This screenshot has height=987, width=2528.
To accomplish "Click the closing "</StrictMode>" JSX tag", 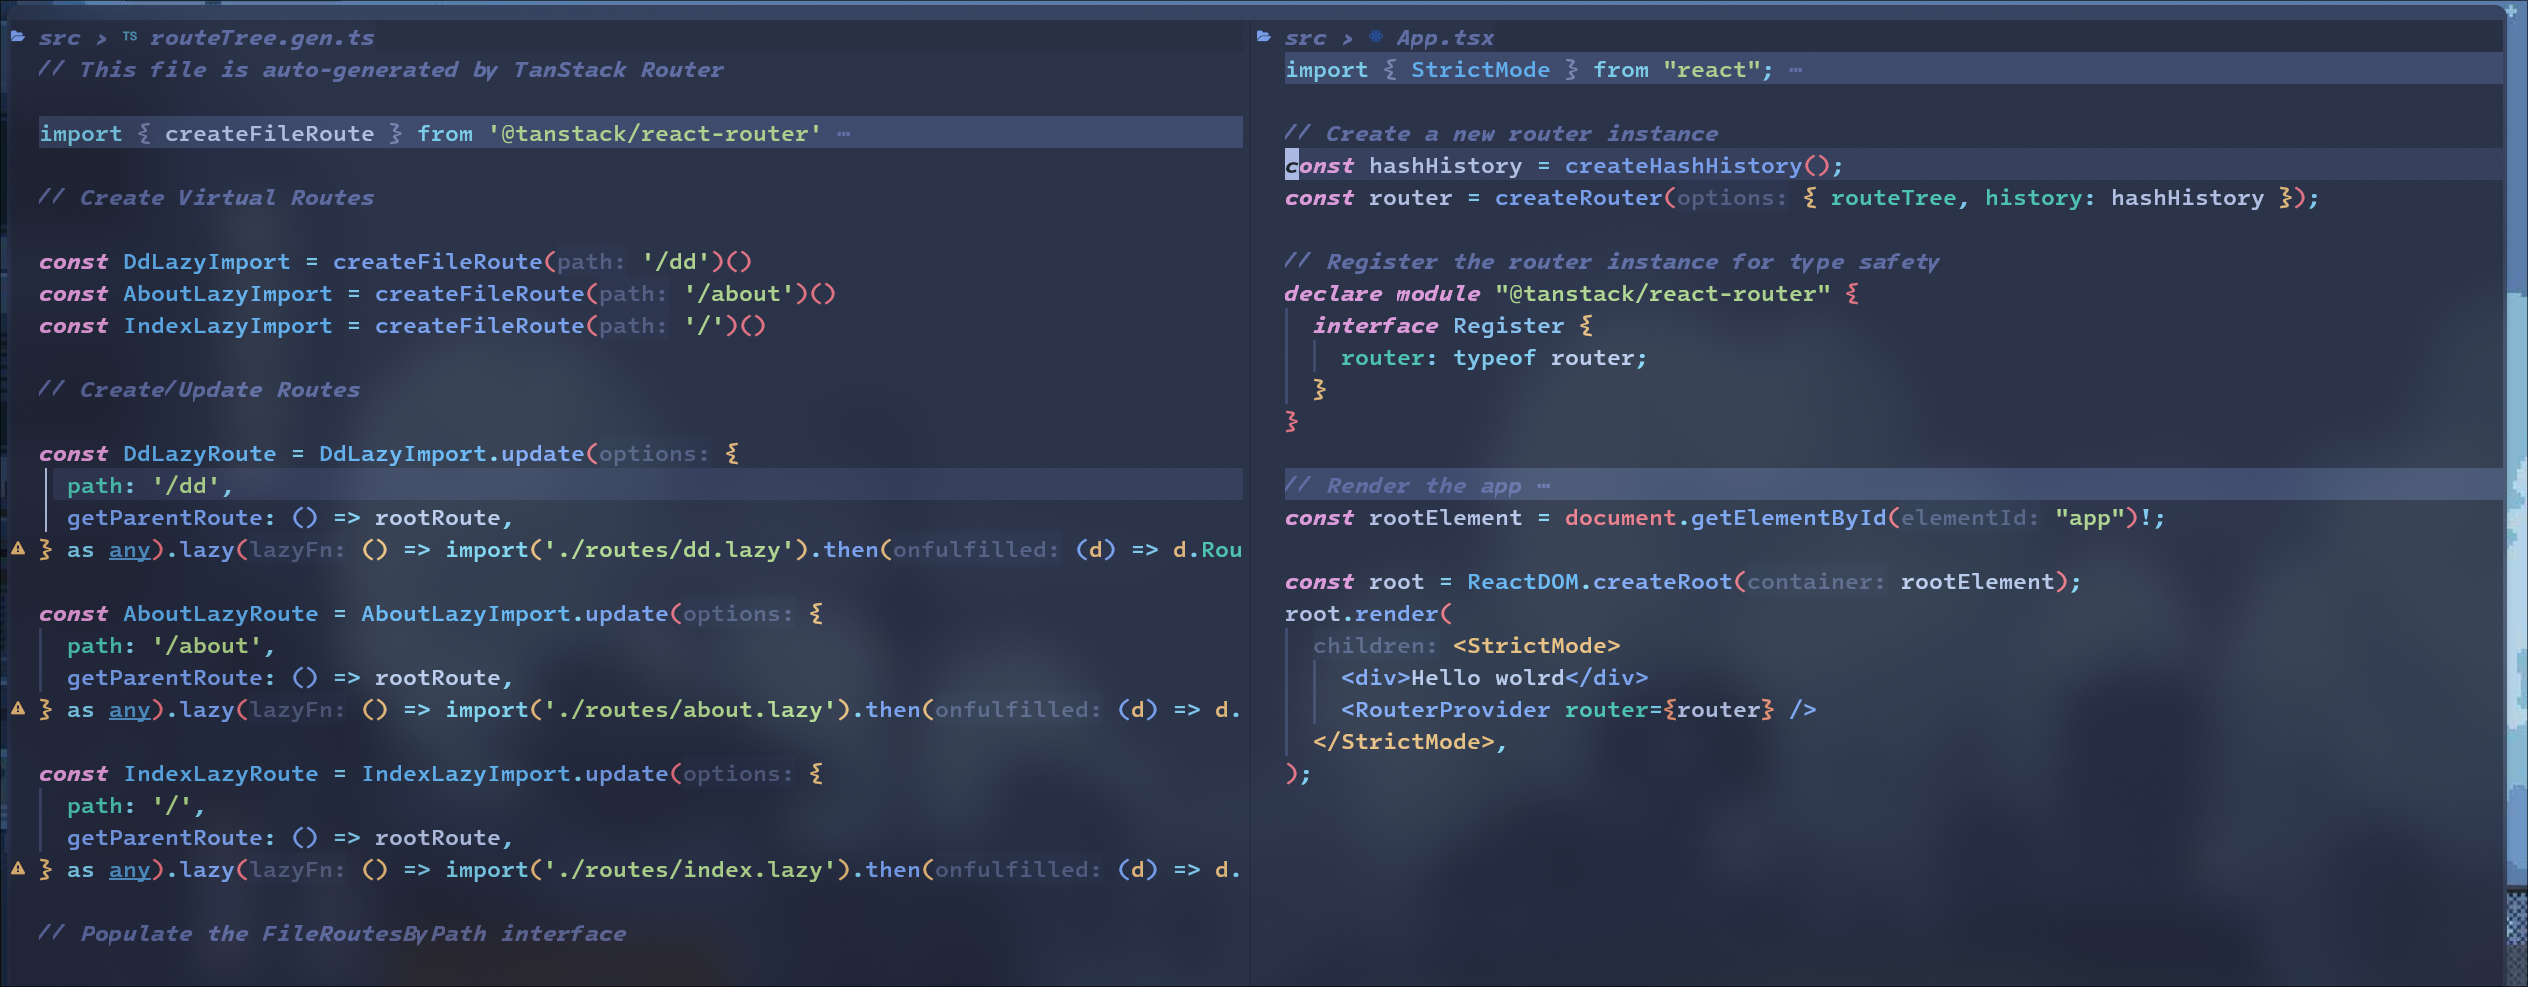I will (x=1403, y=742).
